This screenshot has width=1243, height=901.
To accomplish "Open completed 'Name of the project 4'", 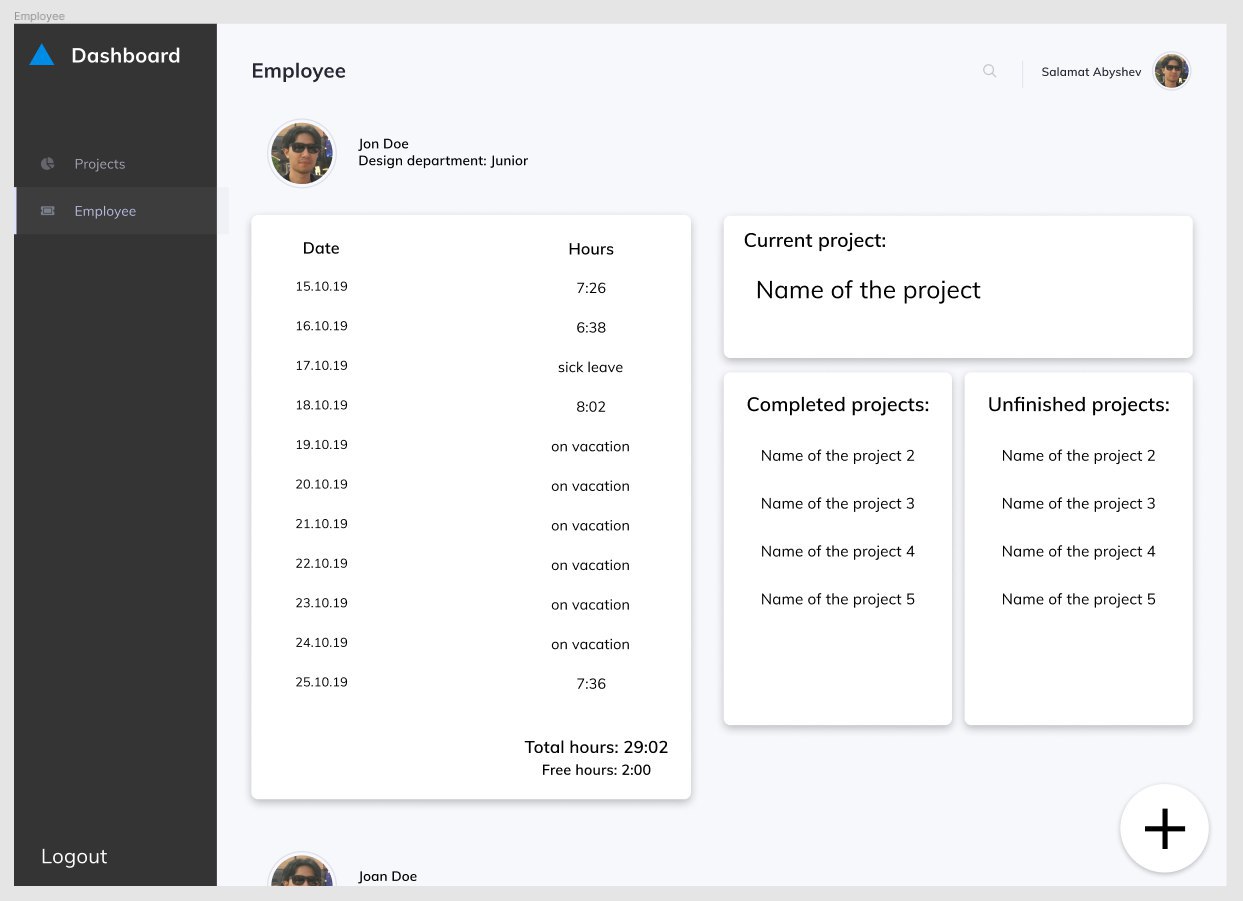I will [x=838, y=552].
